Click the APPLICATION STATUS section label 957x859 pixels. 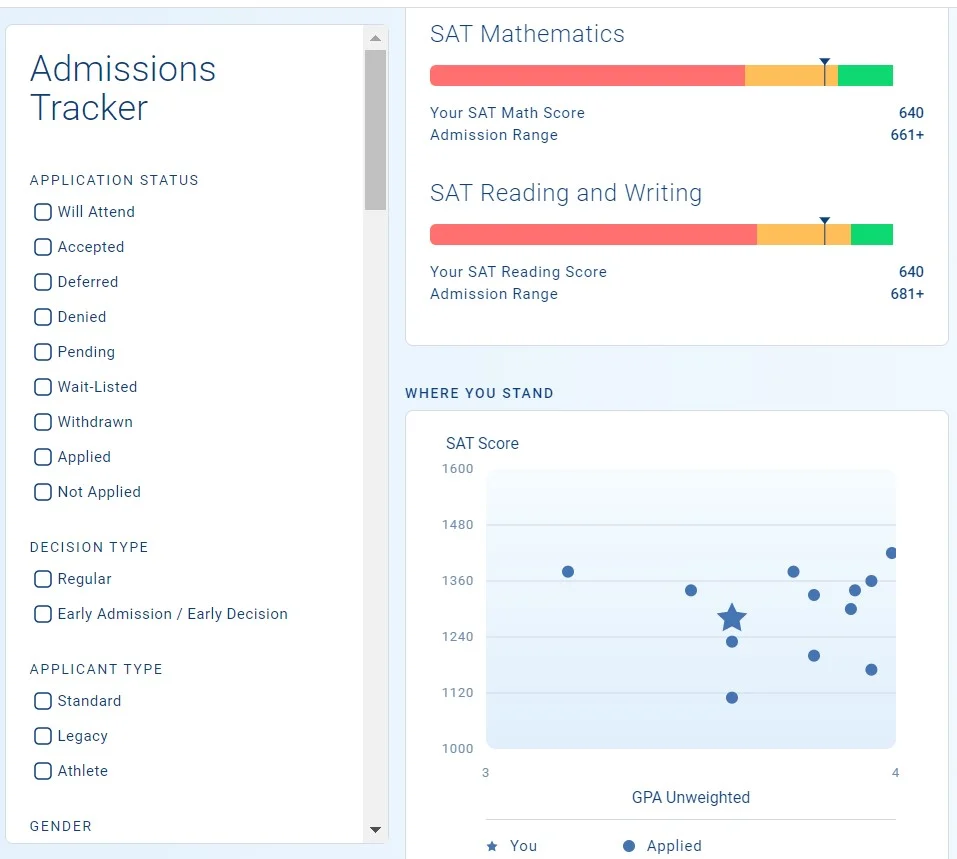(x=114, y=180)
